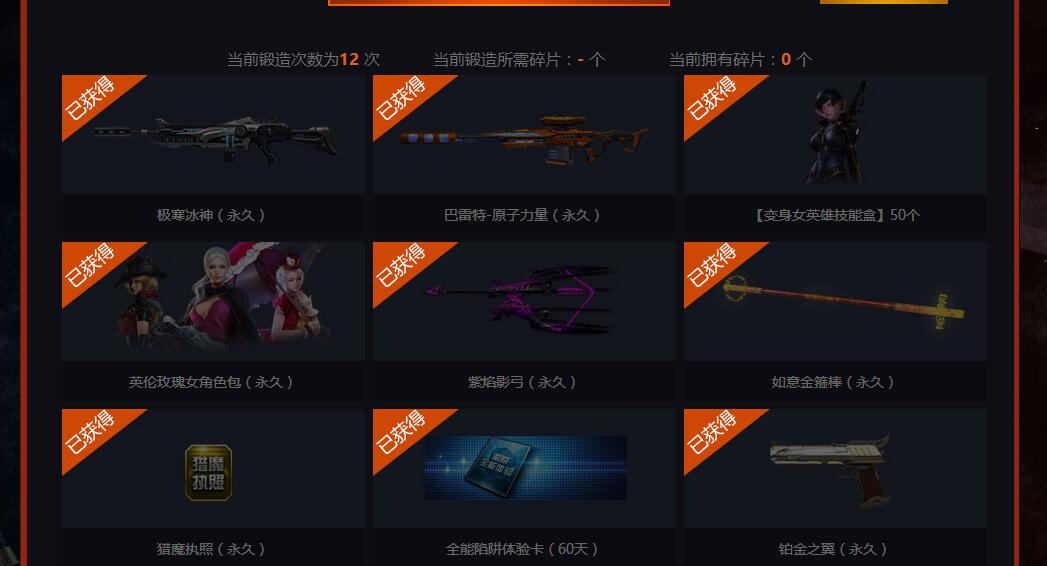Click the 如意金箍棒（永久）label
The image size is (1047, 566).
point(833,382)
